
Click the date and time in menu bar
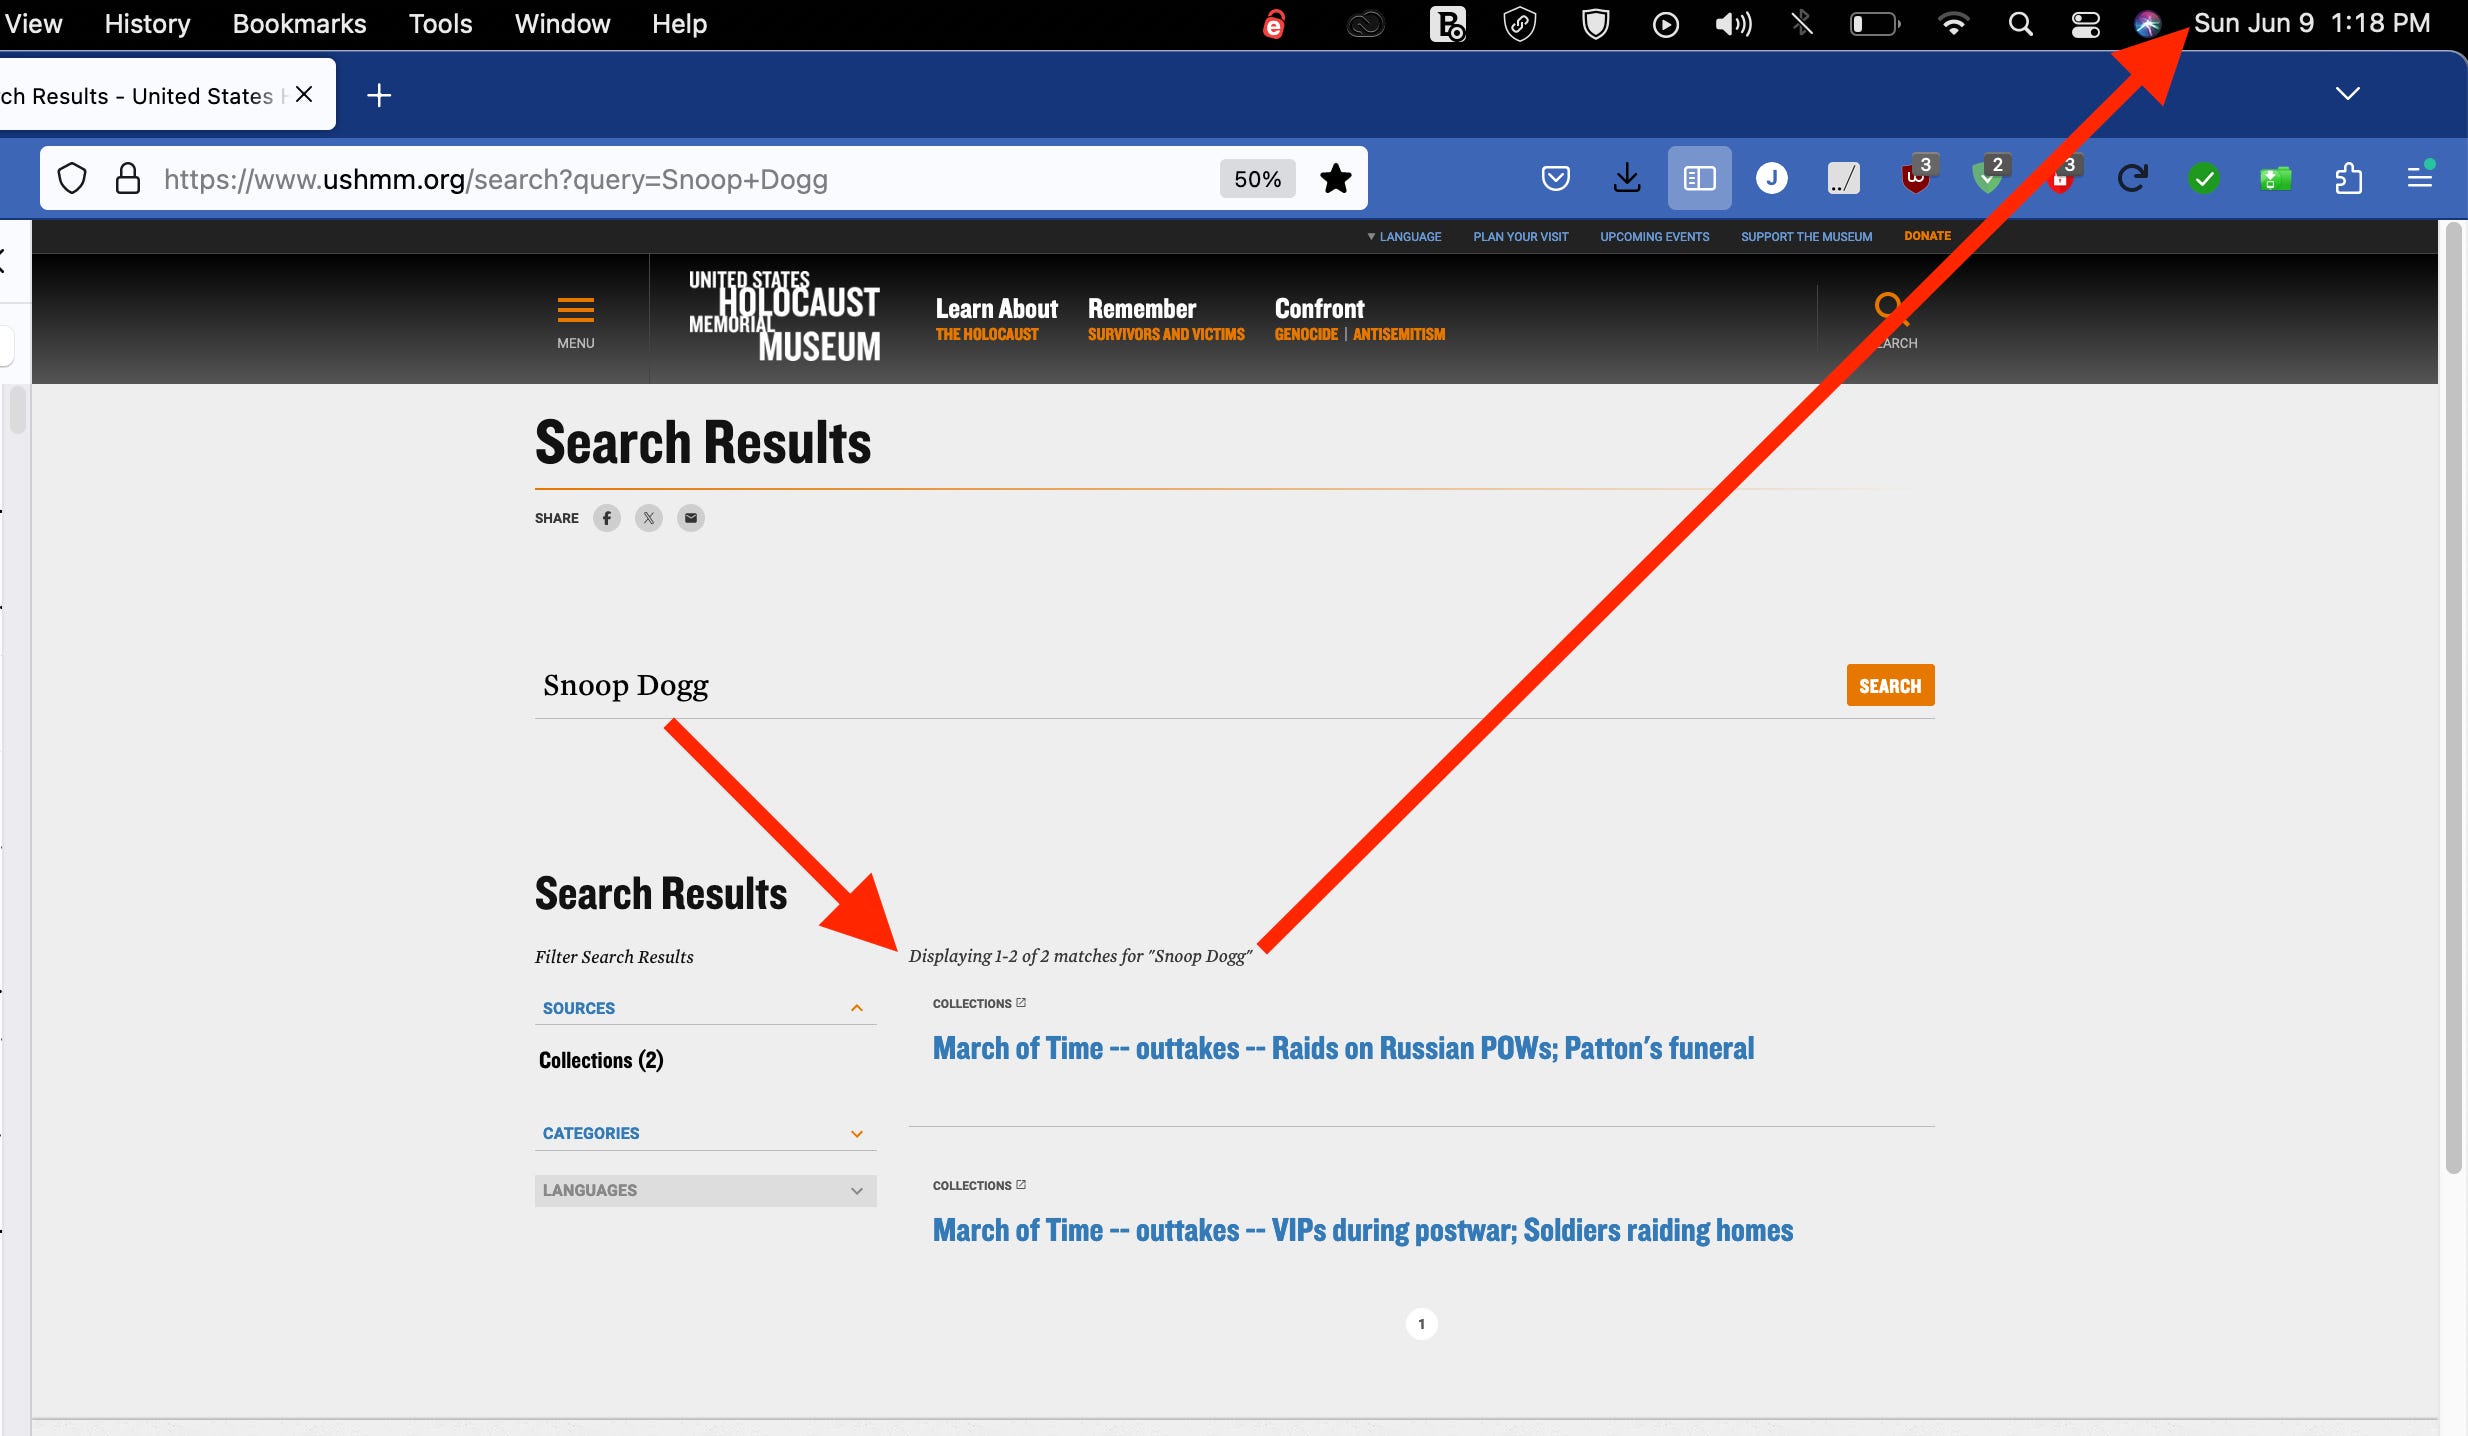pyautogui.click(x=2312, y=24)
